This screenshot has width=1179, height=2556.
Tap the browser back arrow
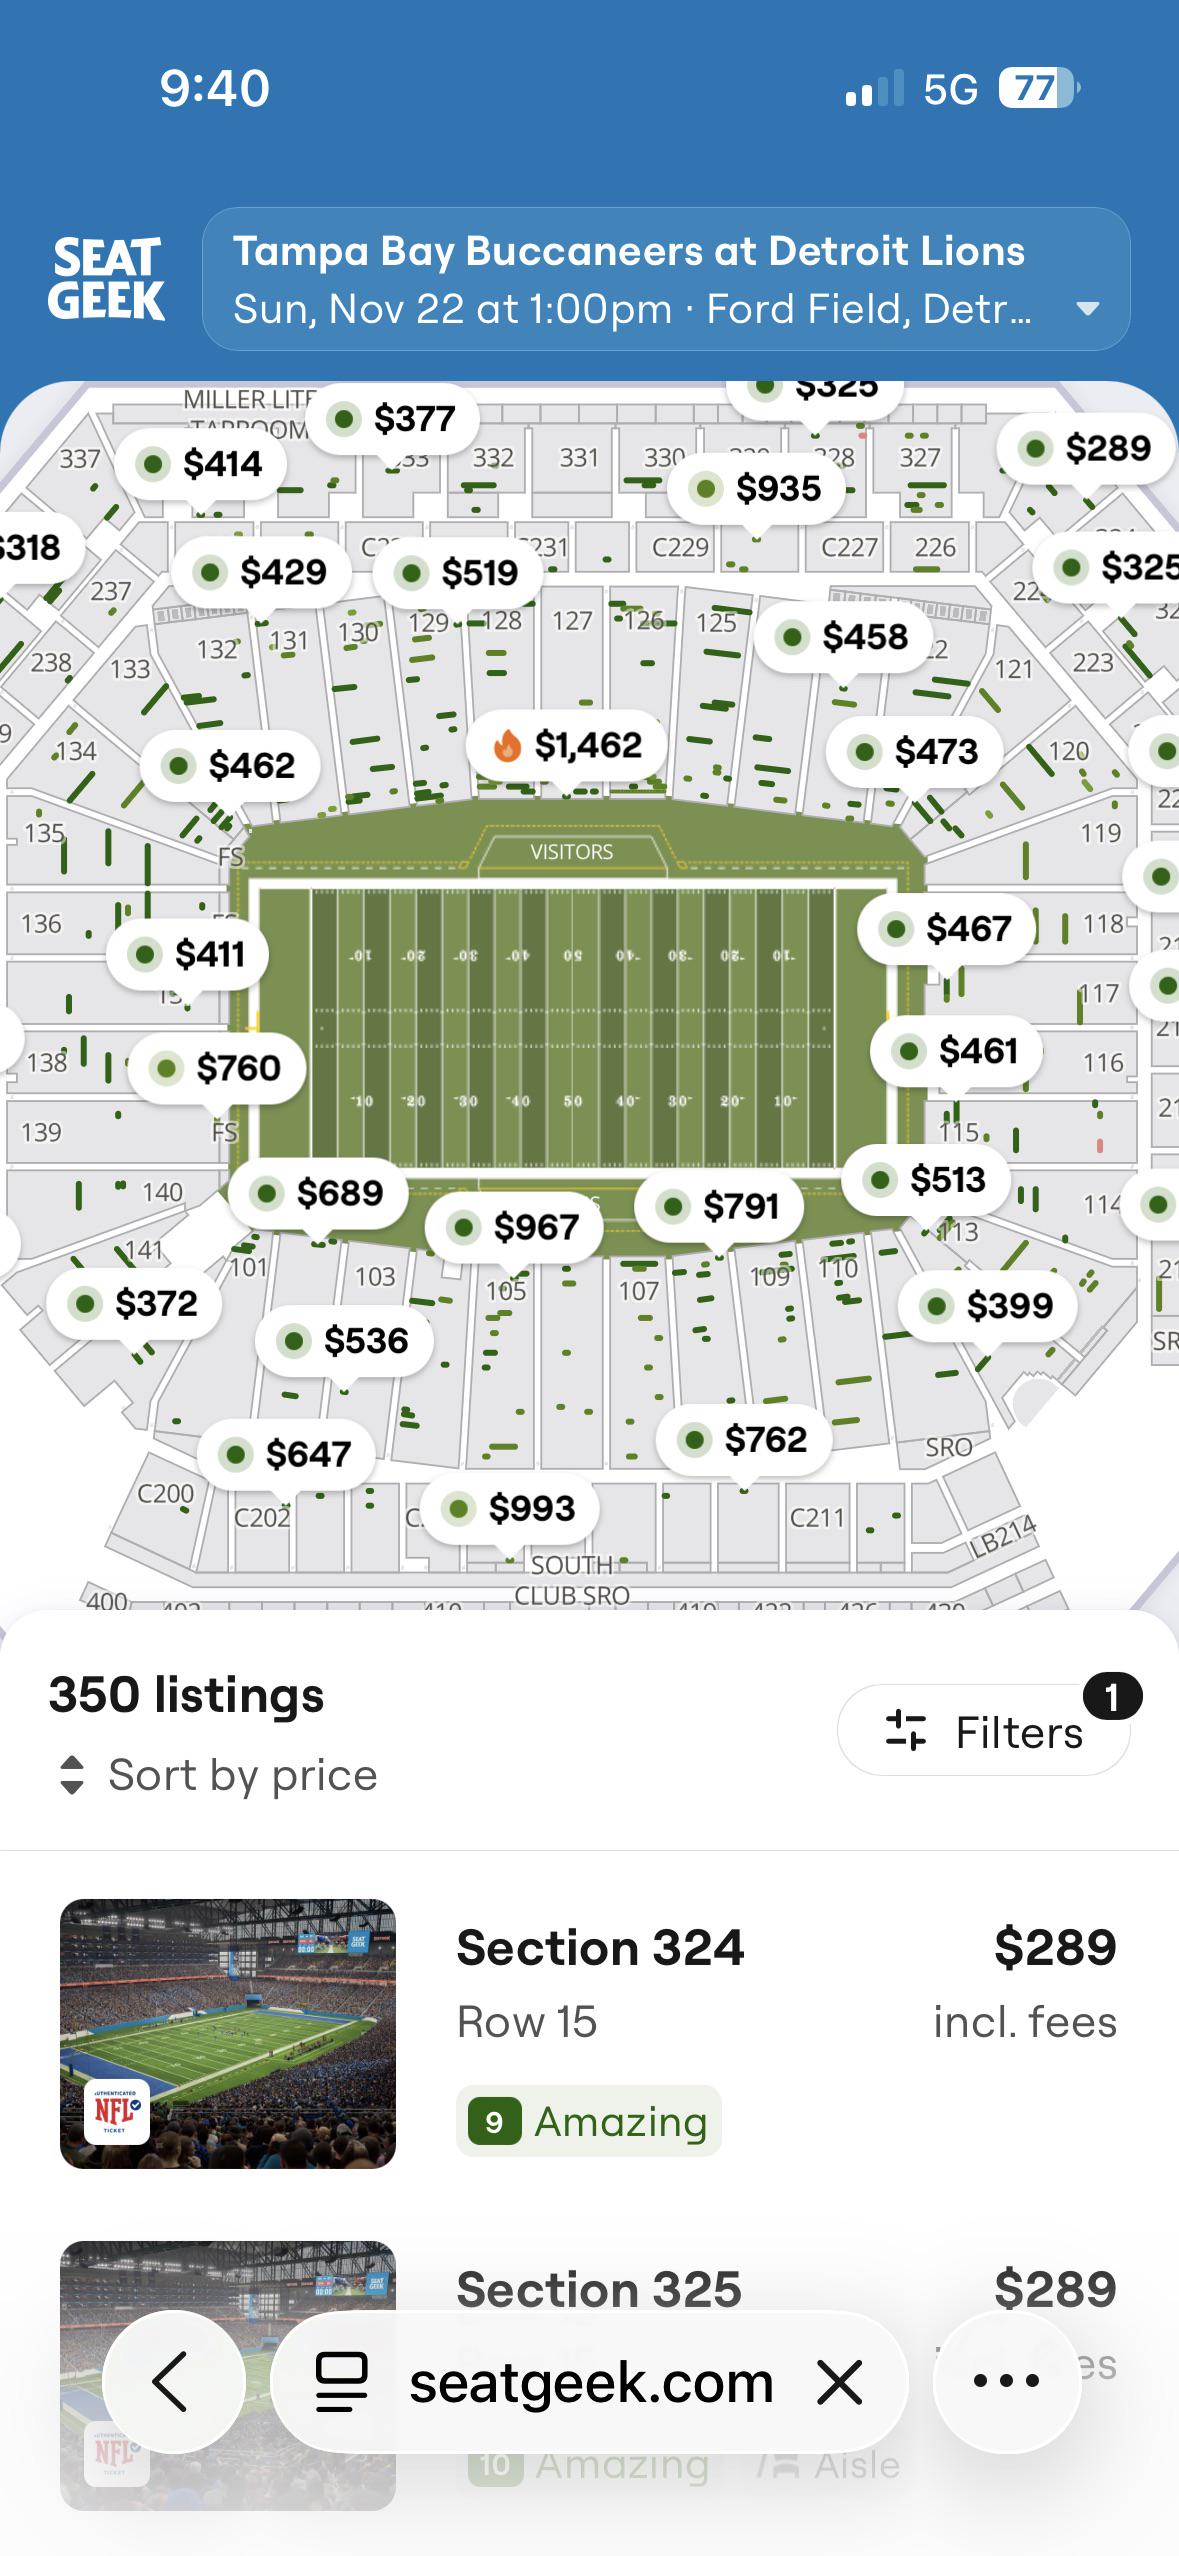tap(172, 2381)
